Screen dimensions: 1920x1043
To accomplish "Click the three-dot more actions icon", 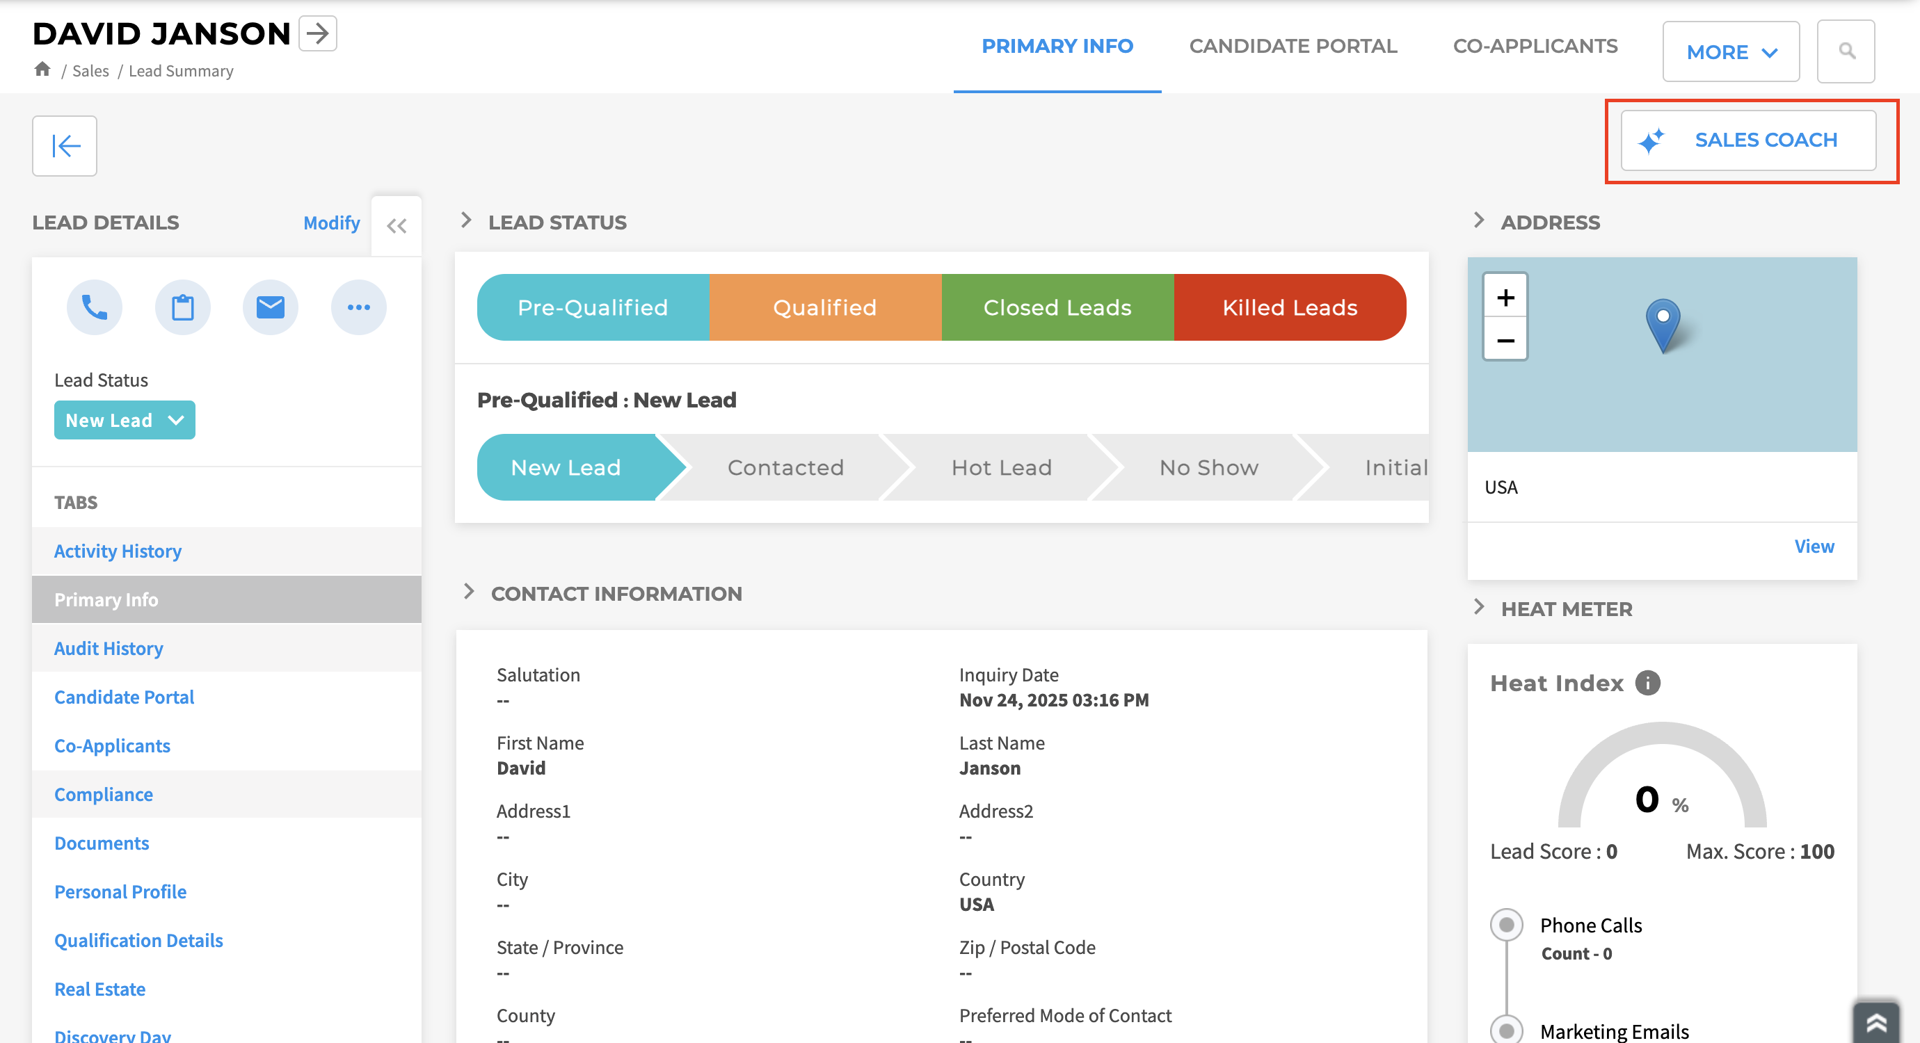I will click(358, 307).
